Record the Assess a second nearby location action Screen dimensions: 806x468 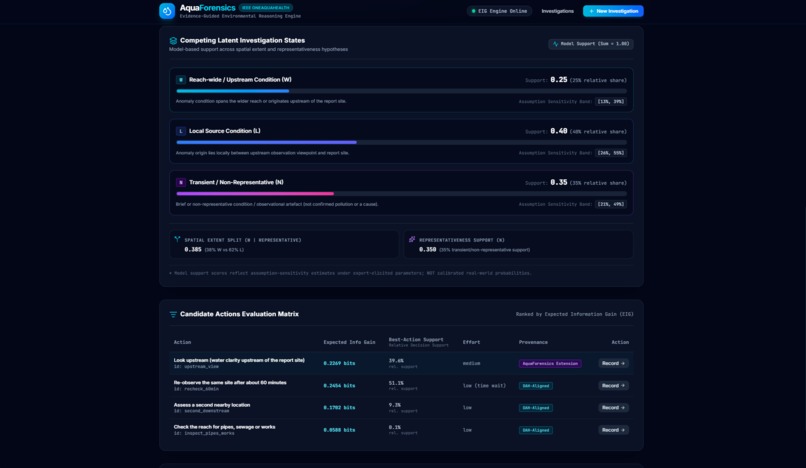tap(613, 407)
